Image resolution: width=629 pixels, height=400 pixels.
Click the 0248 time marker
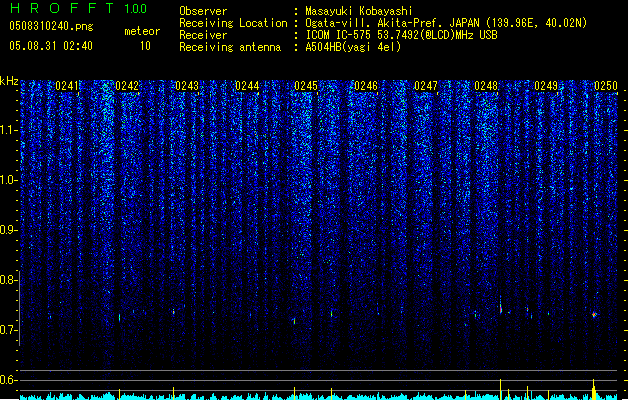click(x=486, y=86)
